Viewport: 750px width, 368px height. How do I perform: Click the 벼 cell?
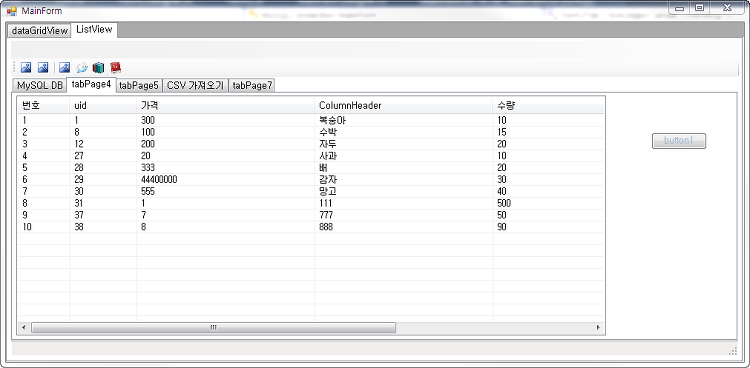point(323,168)
